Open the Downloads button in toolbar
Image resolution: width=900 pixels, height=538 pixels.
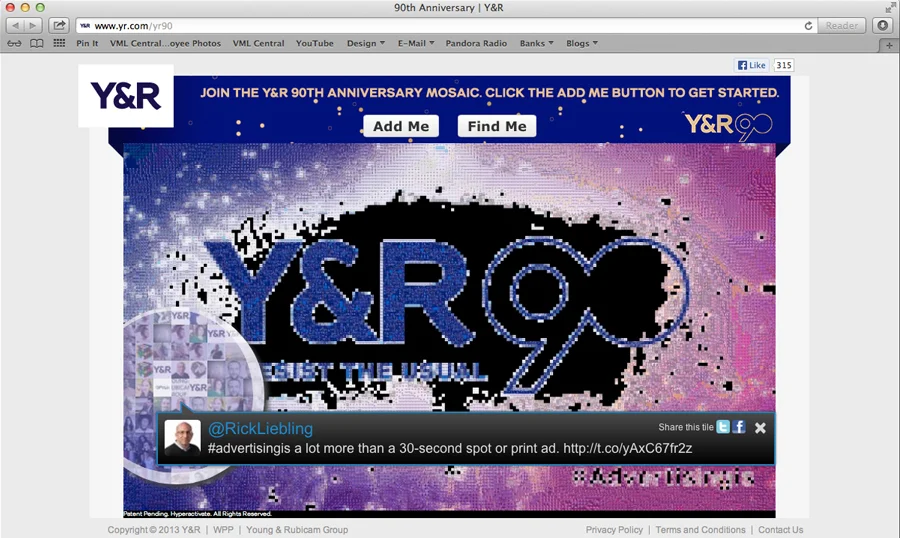click(x=883, y=25)
